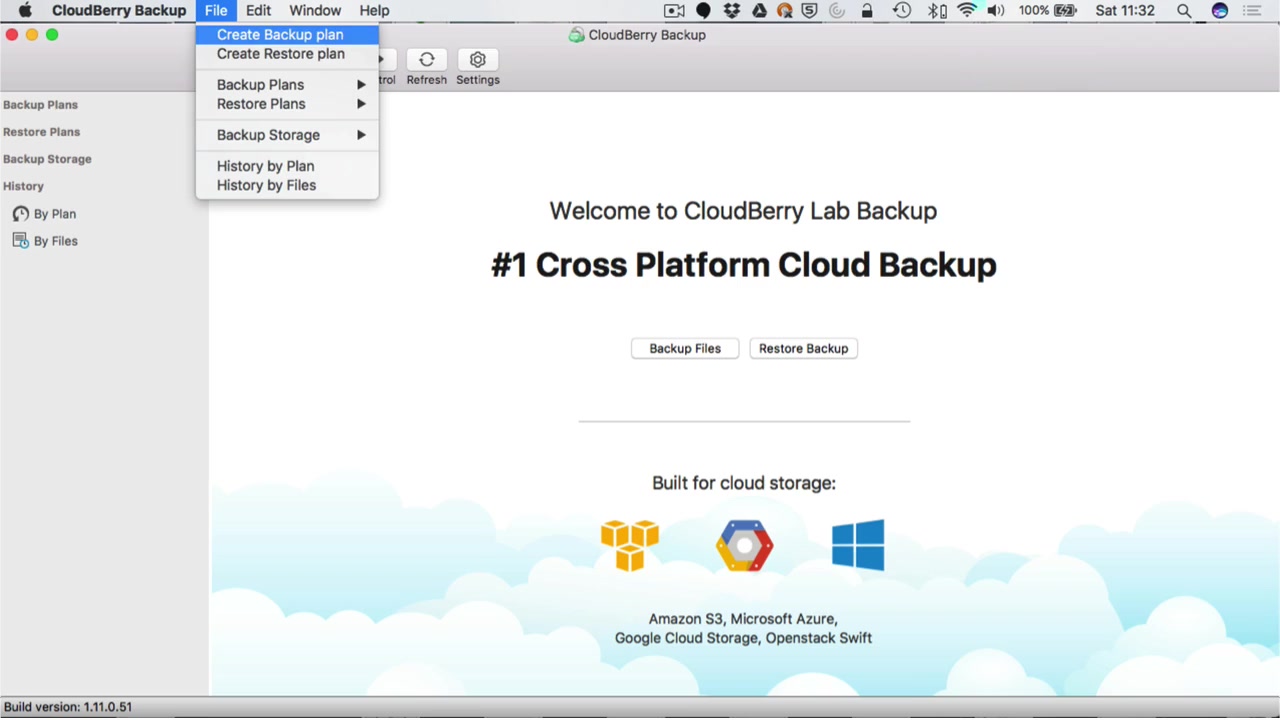Open the Help menu
The width and height of the screenshot is (1280, 720).
(x=374, y=11)
